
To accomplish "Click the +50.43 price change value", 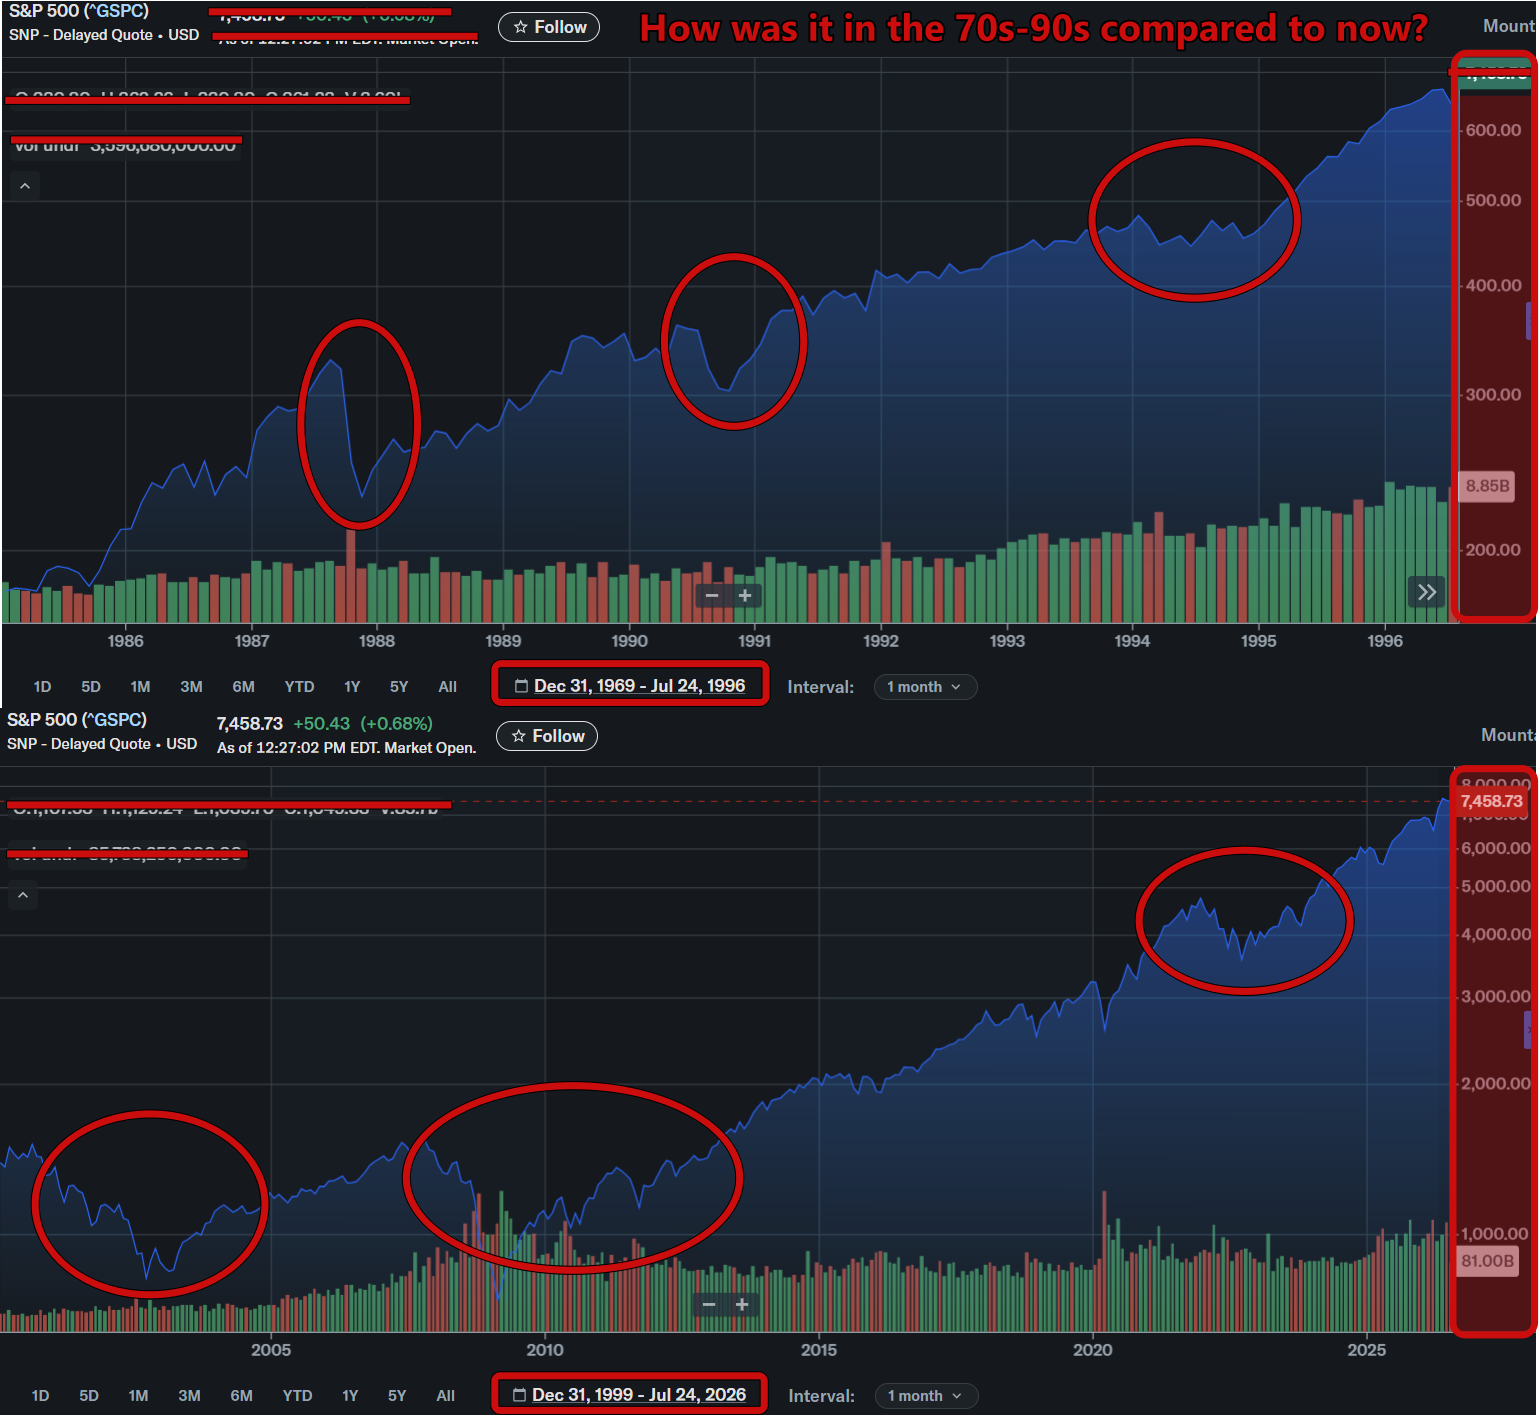I will (322, 724).
